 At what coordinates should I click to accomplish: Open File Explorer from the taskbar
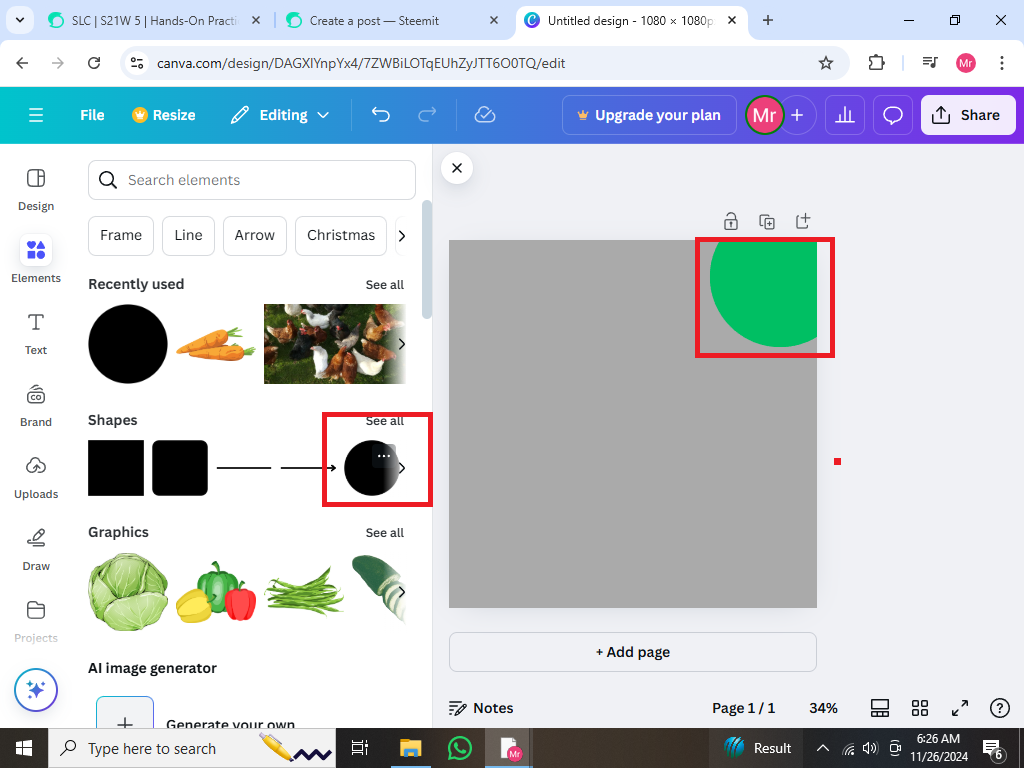point(411,748)
